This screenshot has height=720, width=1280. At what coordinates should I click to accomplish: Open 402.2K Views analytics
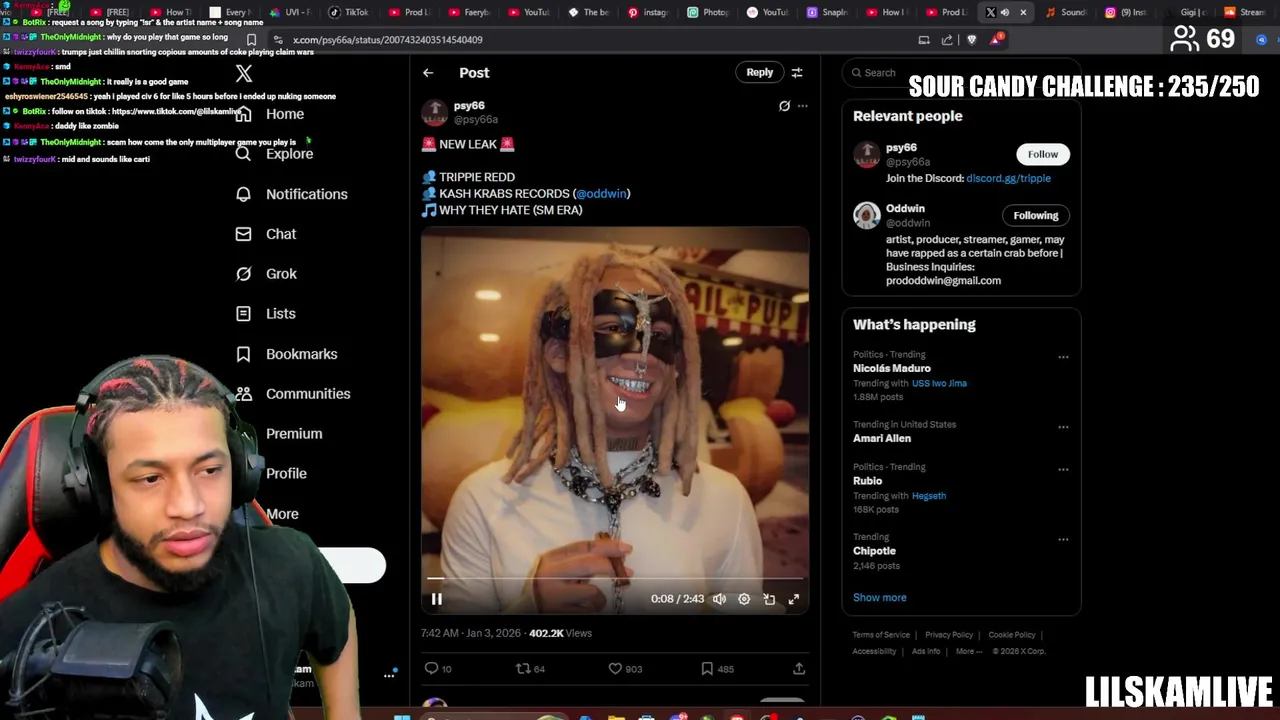point(560,633)
